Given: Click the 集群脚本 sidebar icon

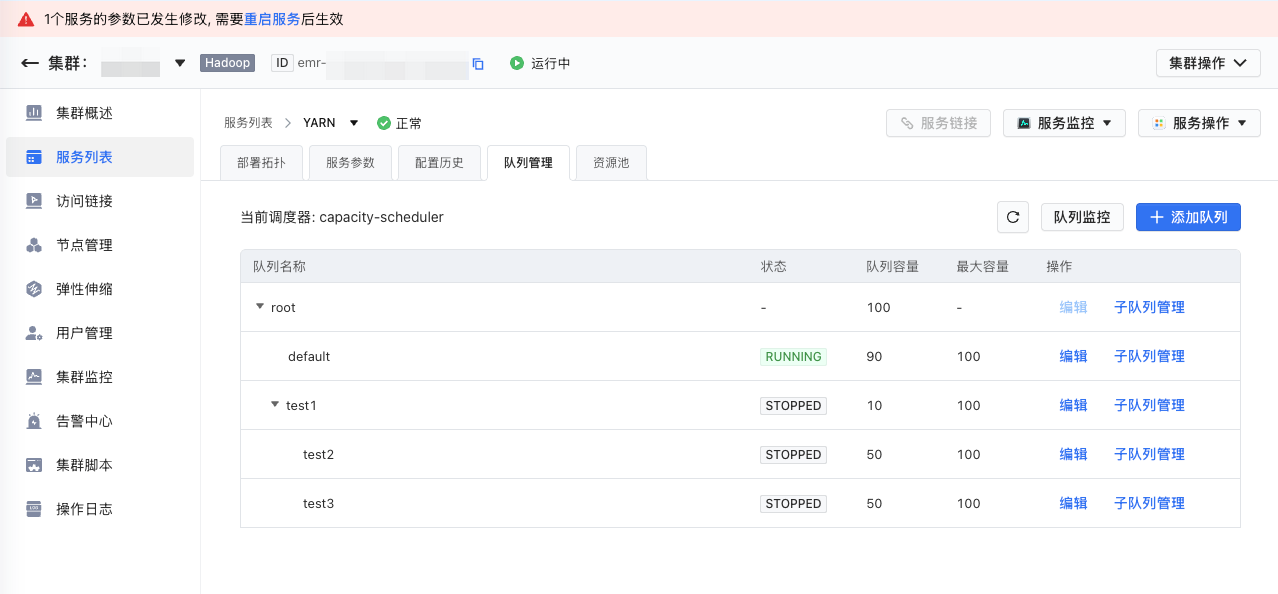Looking at the screenshot, I should click(34, 465).
